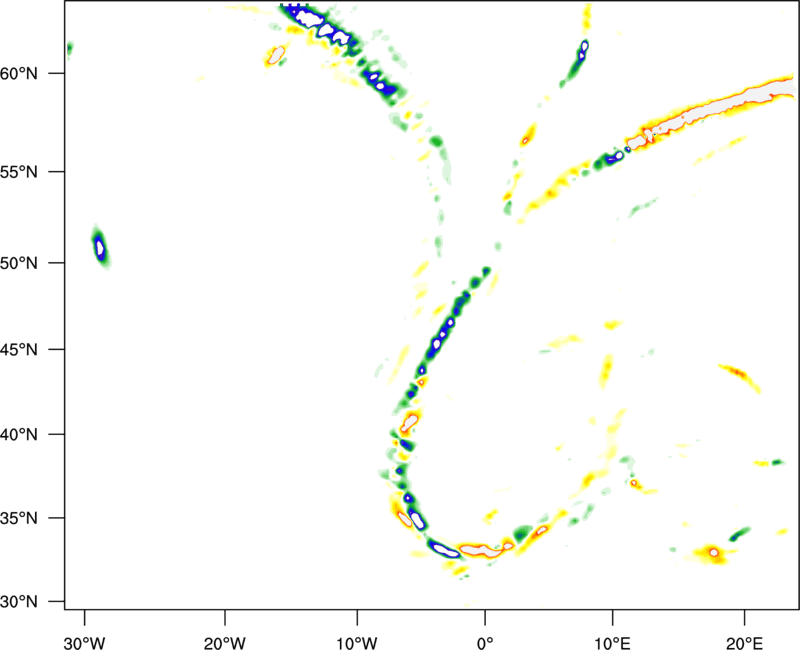The height and width of the screenshot is (650, 800).
Task: Click the 20°W longitude label
Action: tap(225, 643)
